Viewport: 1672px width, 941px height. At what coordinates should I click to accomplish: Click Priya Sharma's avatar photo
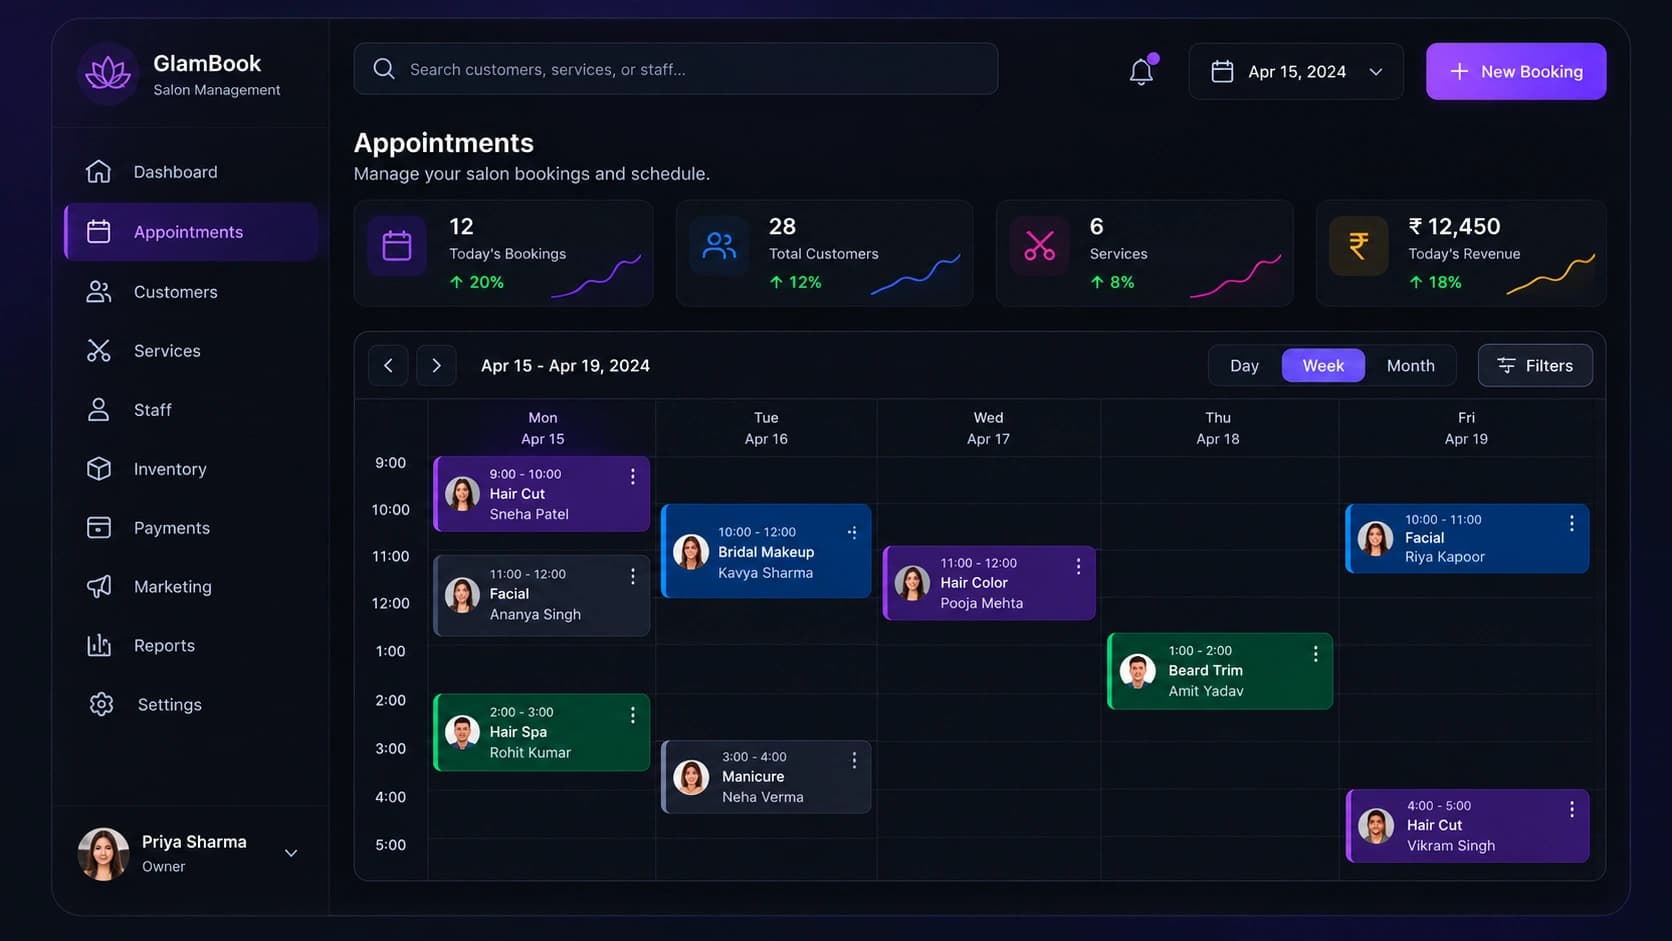click(x=104, y=854)
